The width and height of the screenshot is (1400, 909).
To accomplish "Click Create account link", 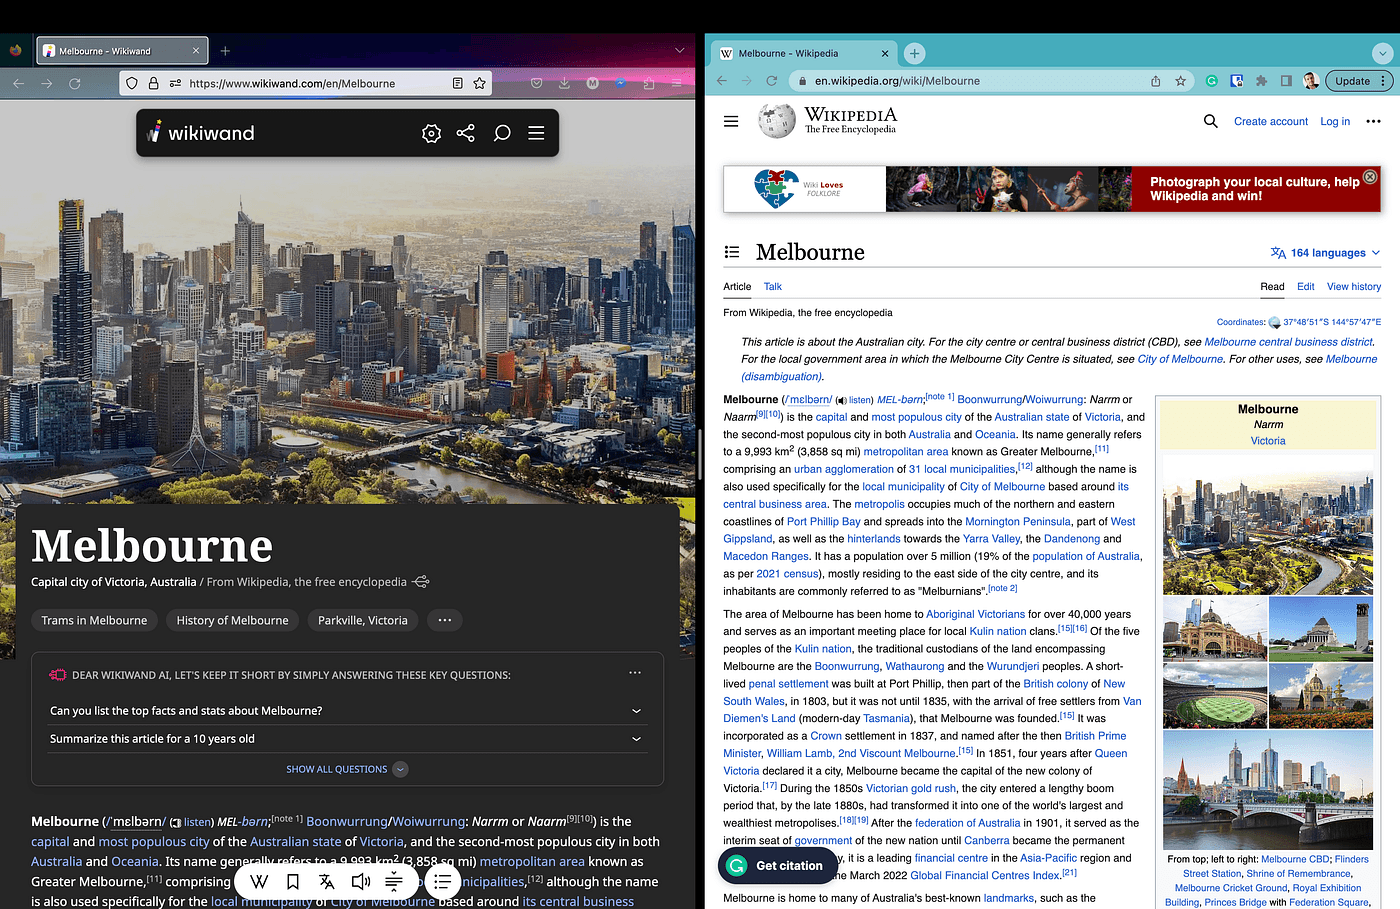I will [x=1271, y=121].
